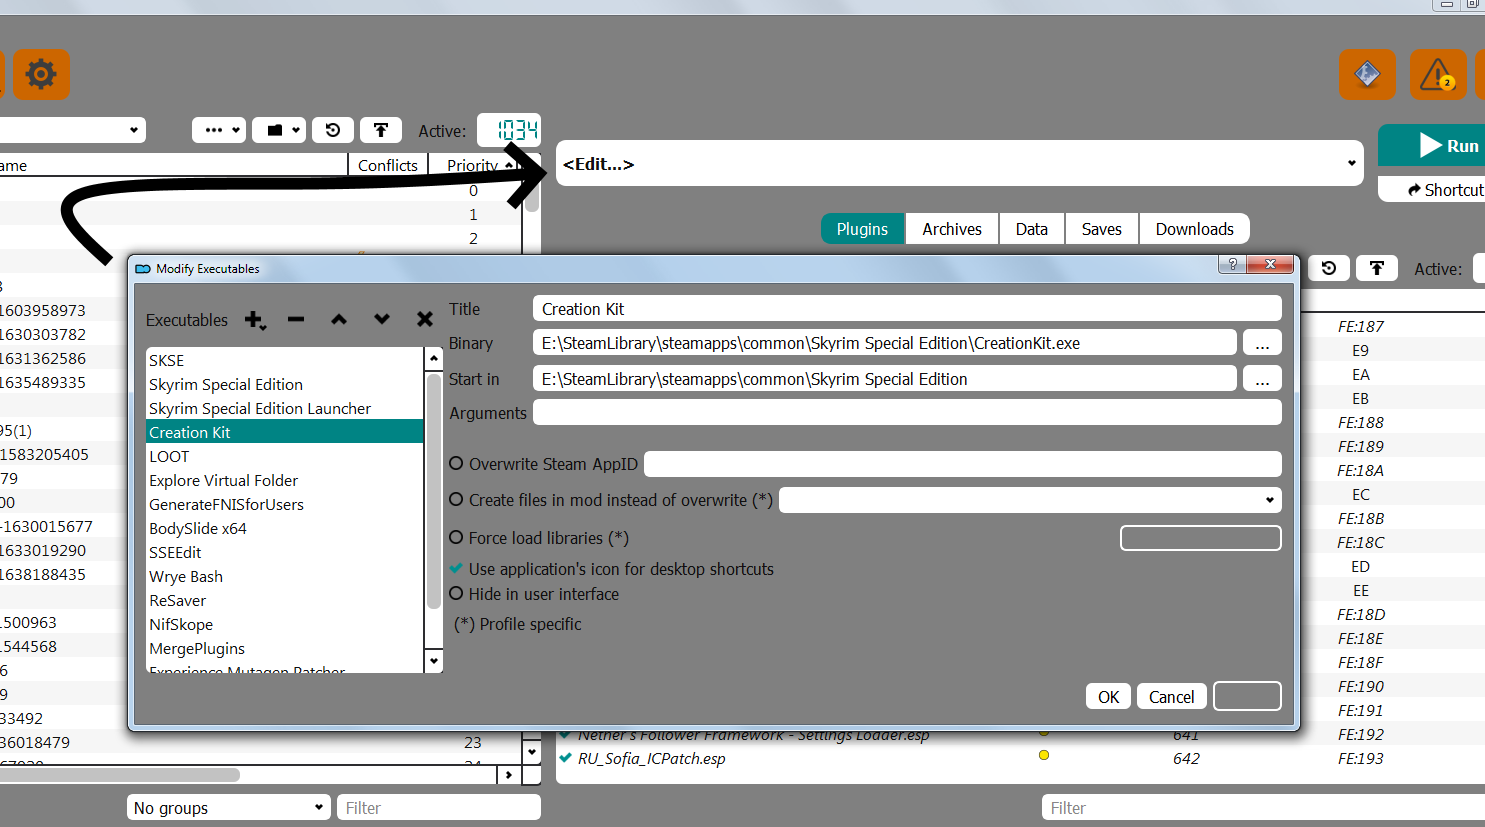Screen dimensions: 1485x827
Task: Click the down arrow of the executables list scrollbar
Action: point(434,661)
